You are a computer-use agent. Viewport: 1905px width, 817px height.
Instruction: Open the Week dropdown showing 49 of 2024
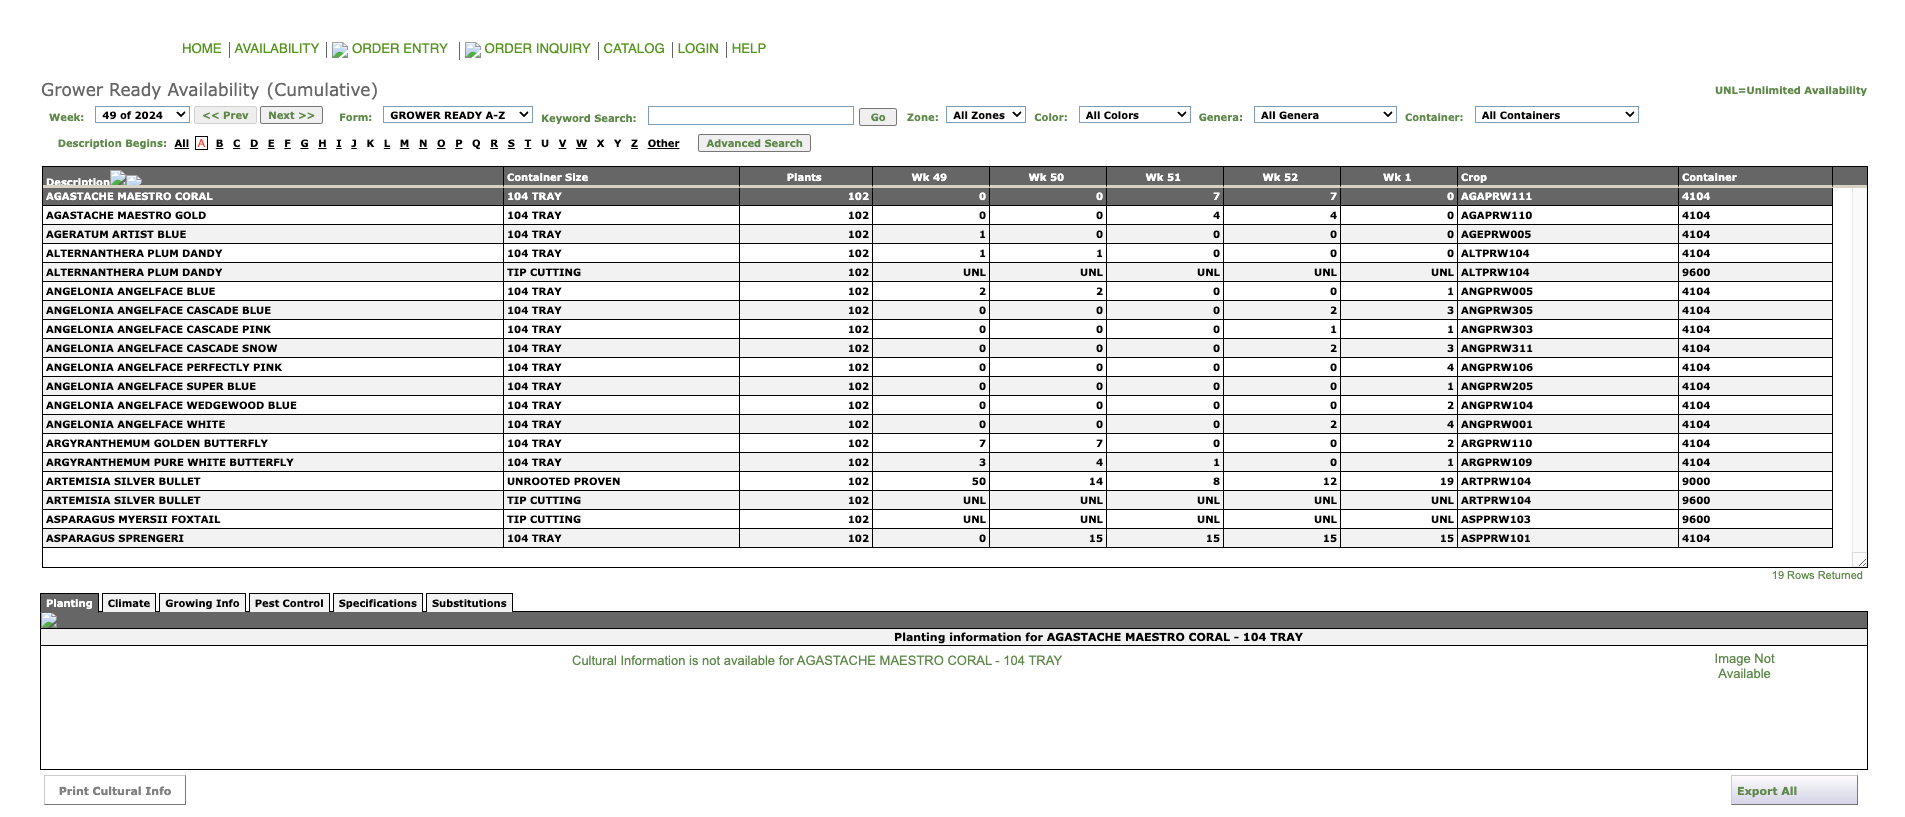pyautogui.click(x=142, y=115)
